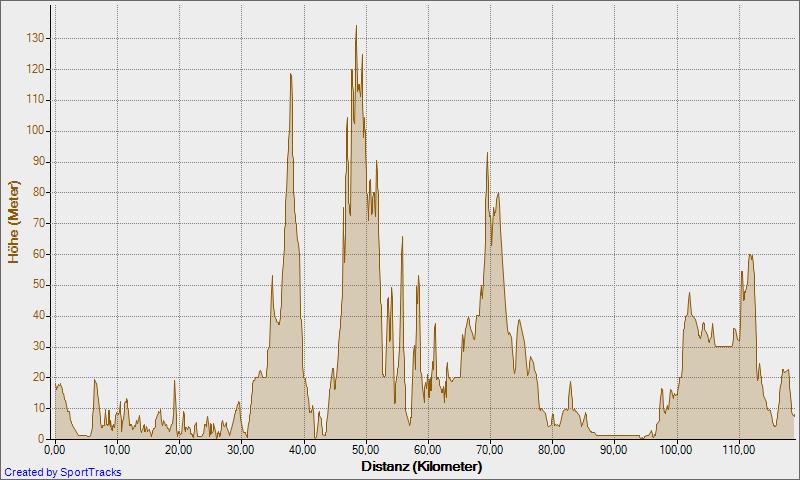Click the 80,00 distance axis label
Viewport: 800px width, 480px height.
pyautogui.click(x=552, y=450)
